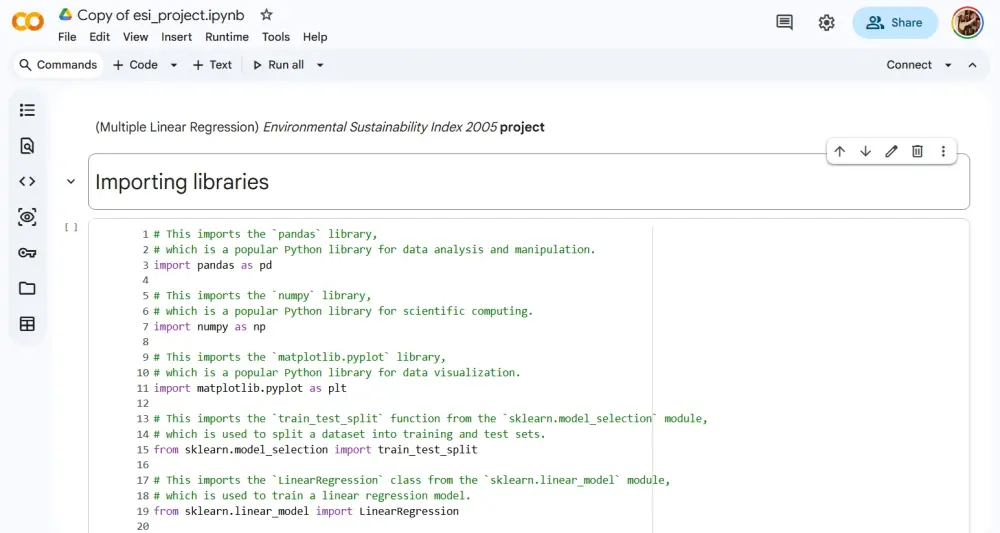Click the Share button
This screenshot has height=533, width=1000.
tap(895, 22)
